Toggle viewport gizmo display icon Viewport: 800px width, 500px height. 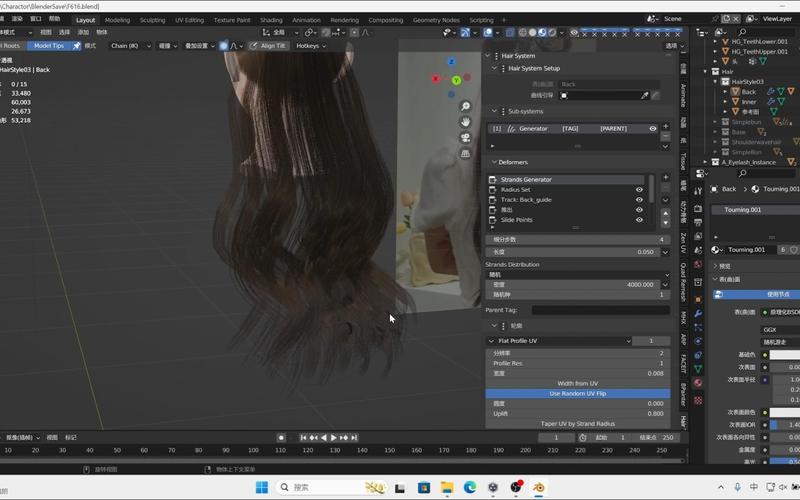click(465, 33)
